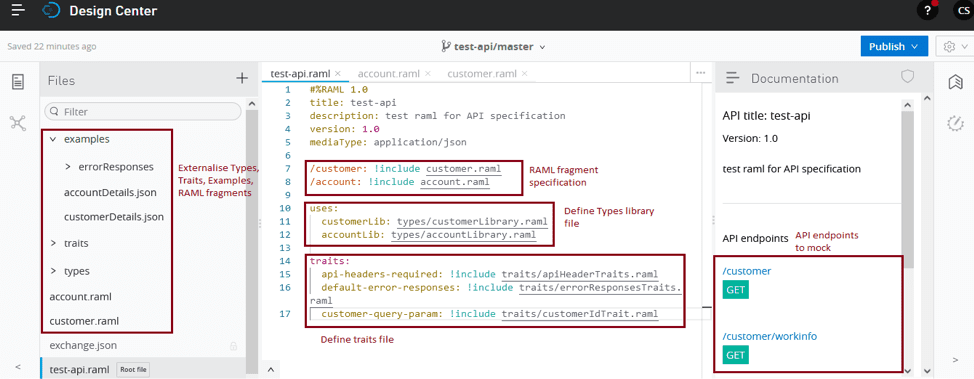974x379 pixels.
Task: Close the test-api.raml tab
Action: click(338, 73)
